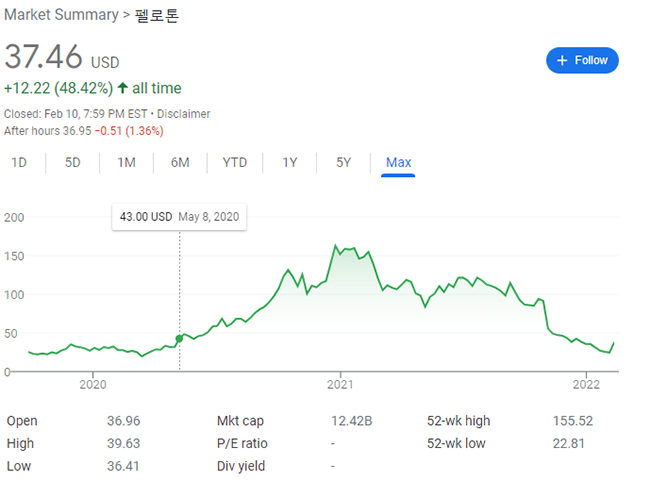This screenshot has width=650, height=481.
Task: Click the 2022 label on the chart axis
Action: pos(586,385)
